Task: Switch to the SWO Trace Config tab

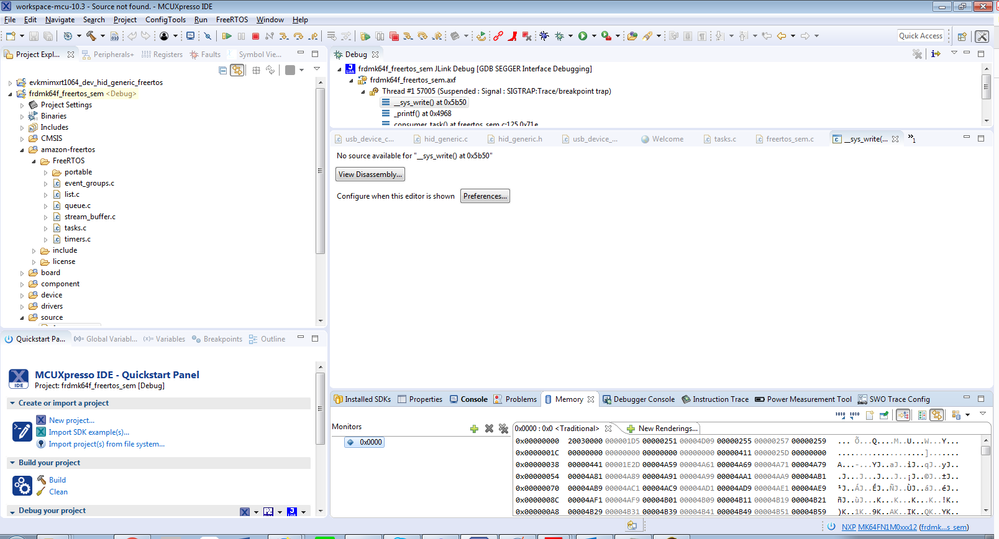Action: pos(894,399)
